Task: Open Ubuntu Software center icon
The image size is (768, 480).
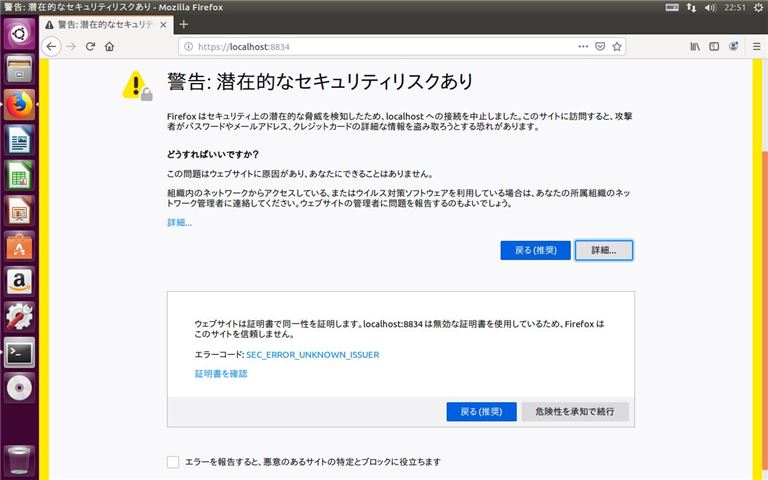Action: [19, 246]
